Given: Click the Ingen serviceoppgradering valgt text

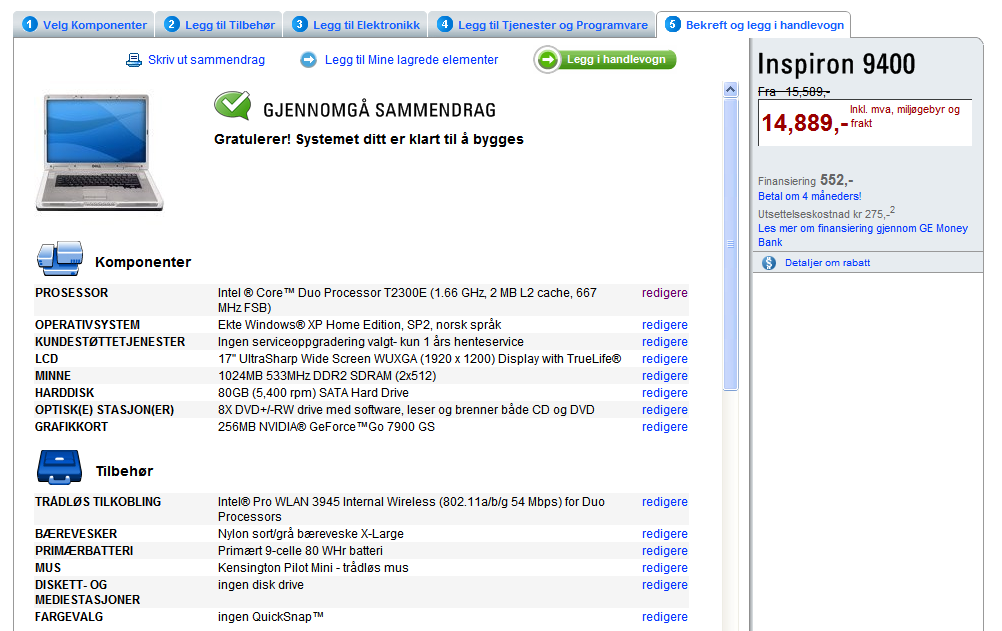Looking at the screenshot, I should click(x=371, y=342).
